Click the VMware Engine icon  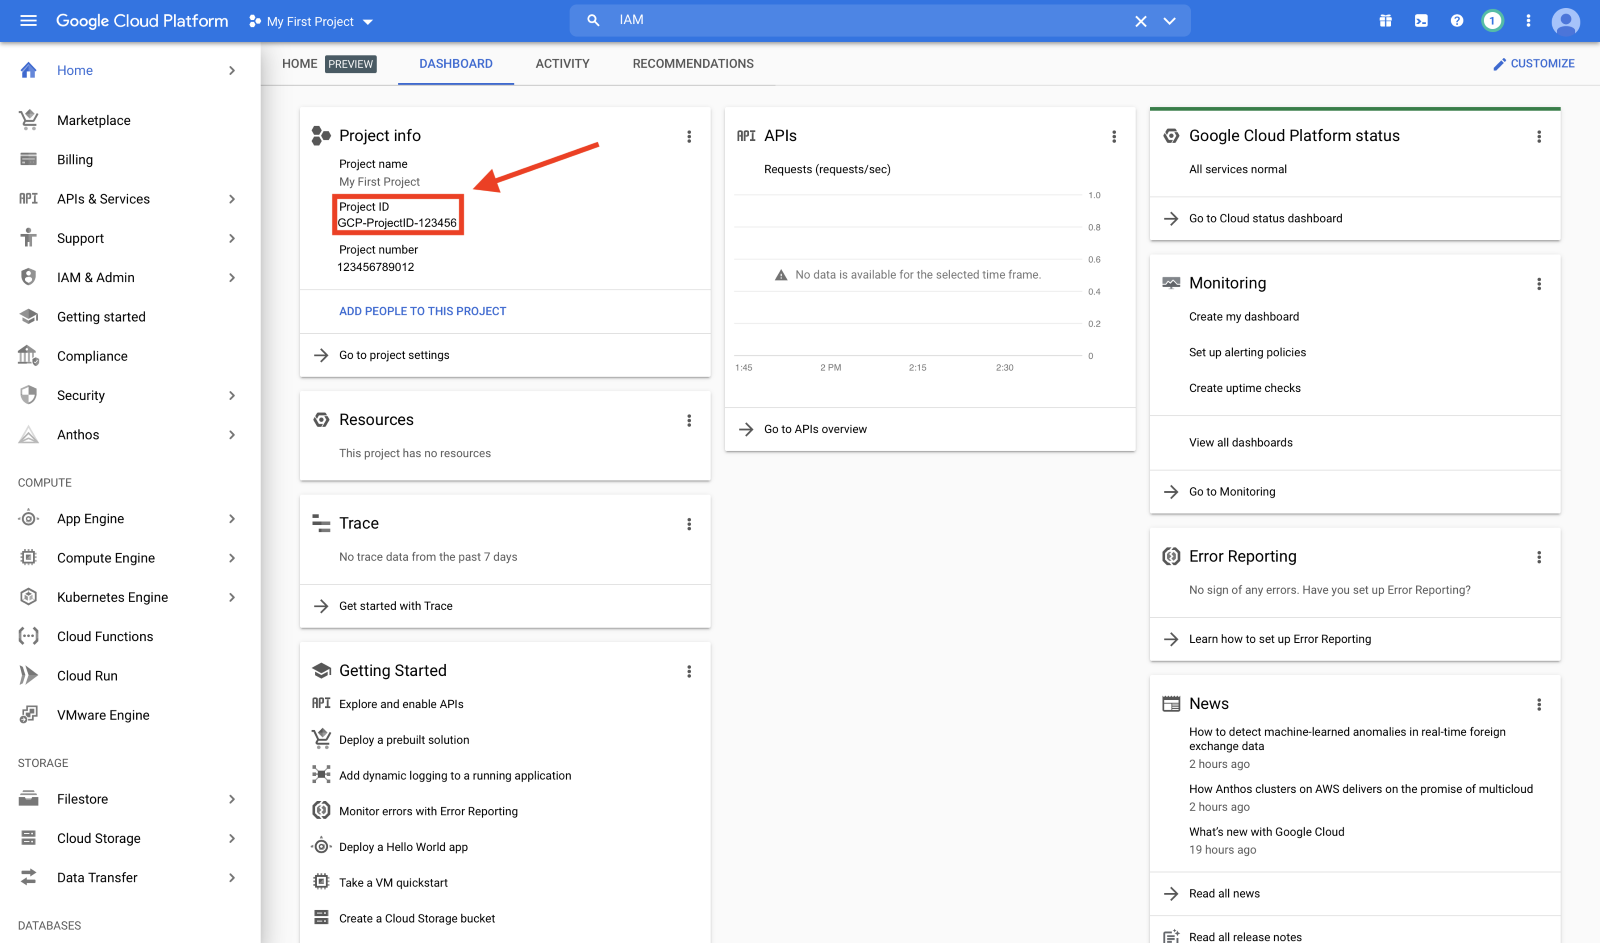29,714
